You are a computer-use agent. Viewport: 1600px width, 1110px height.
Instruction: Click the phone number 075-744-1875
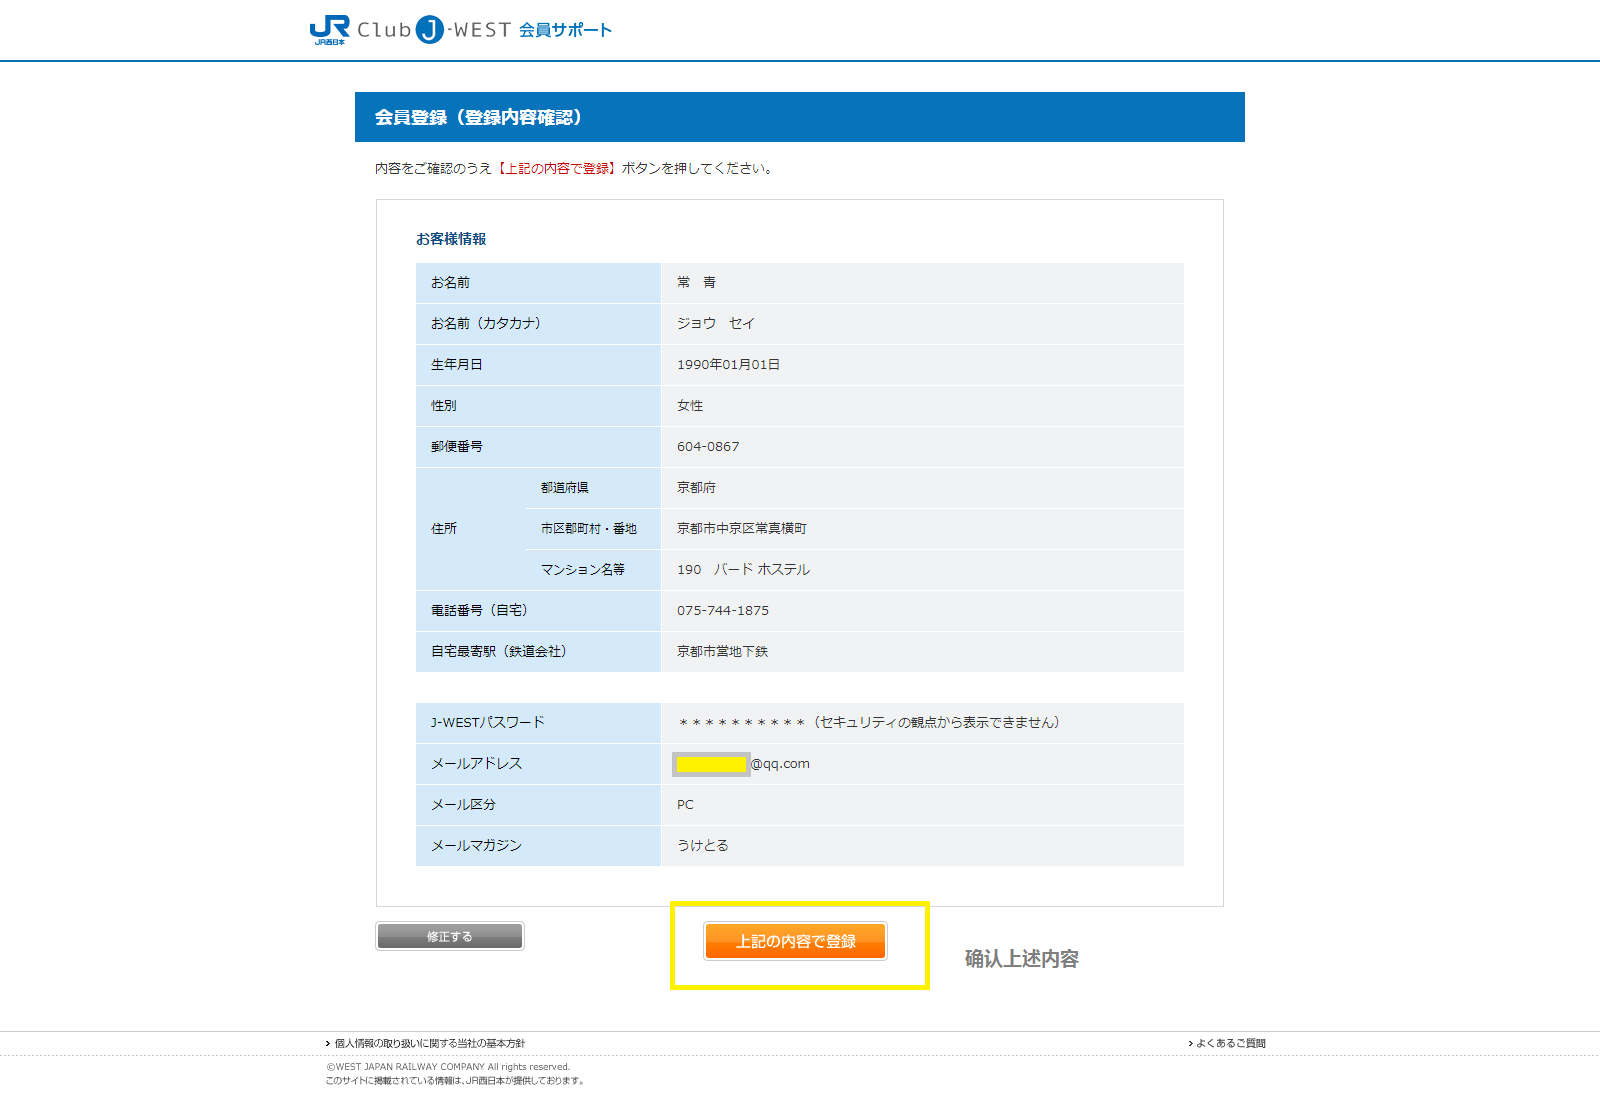(723, 611)
